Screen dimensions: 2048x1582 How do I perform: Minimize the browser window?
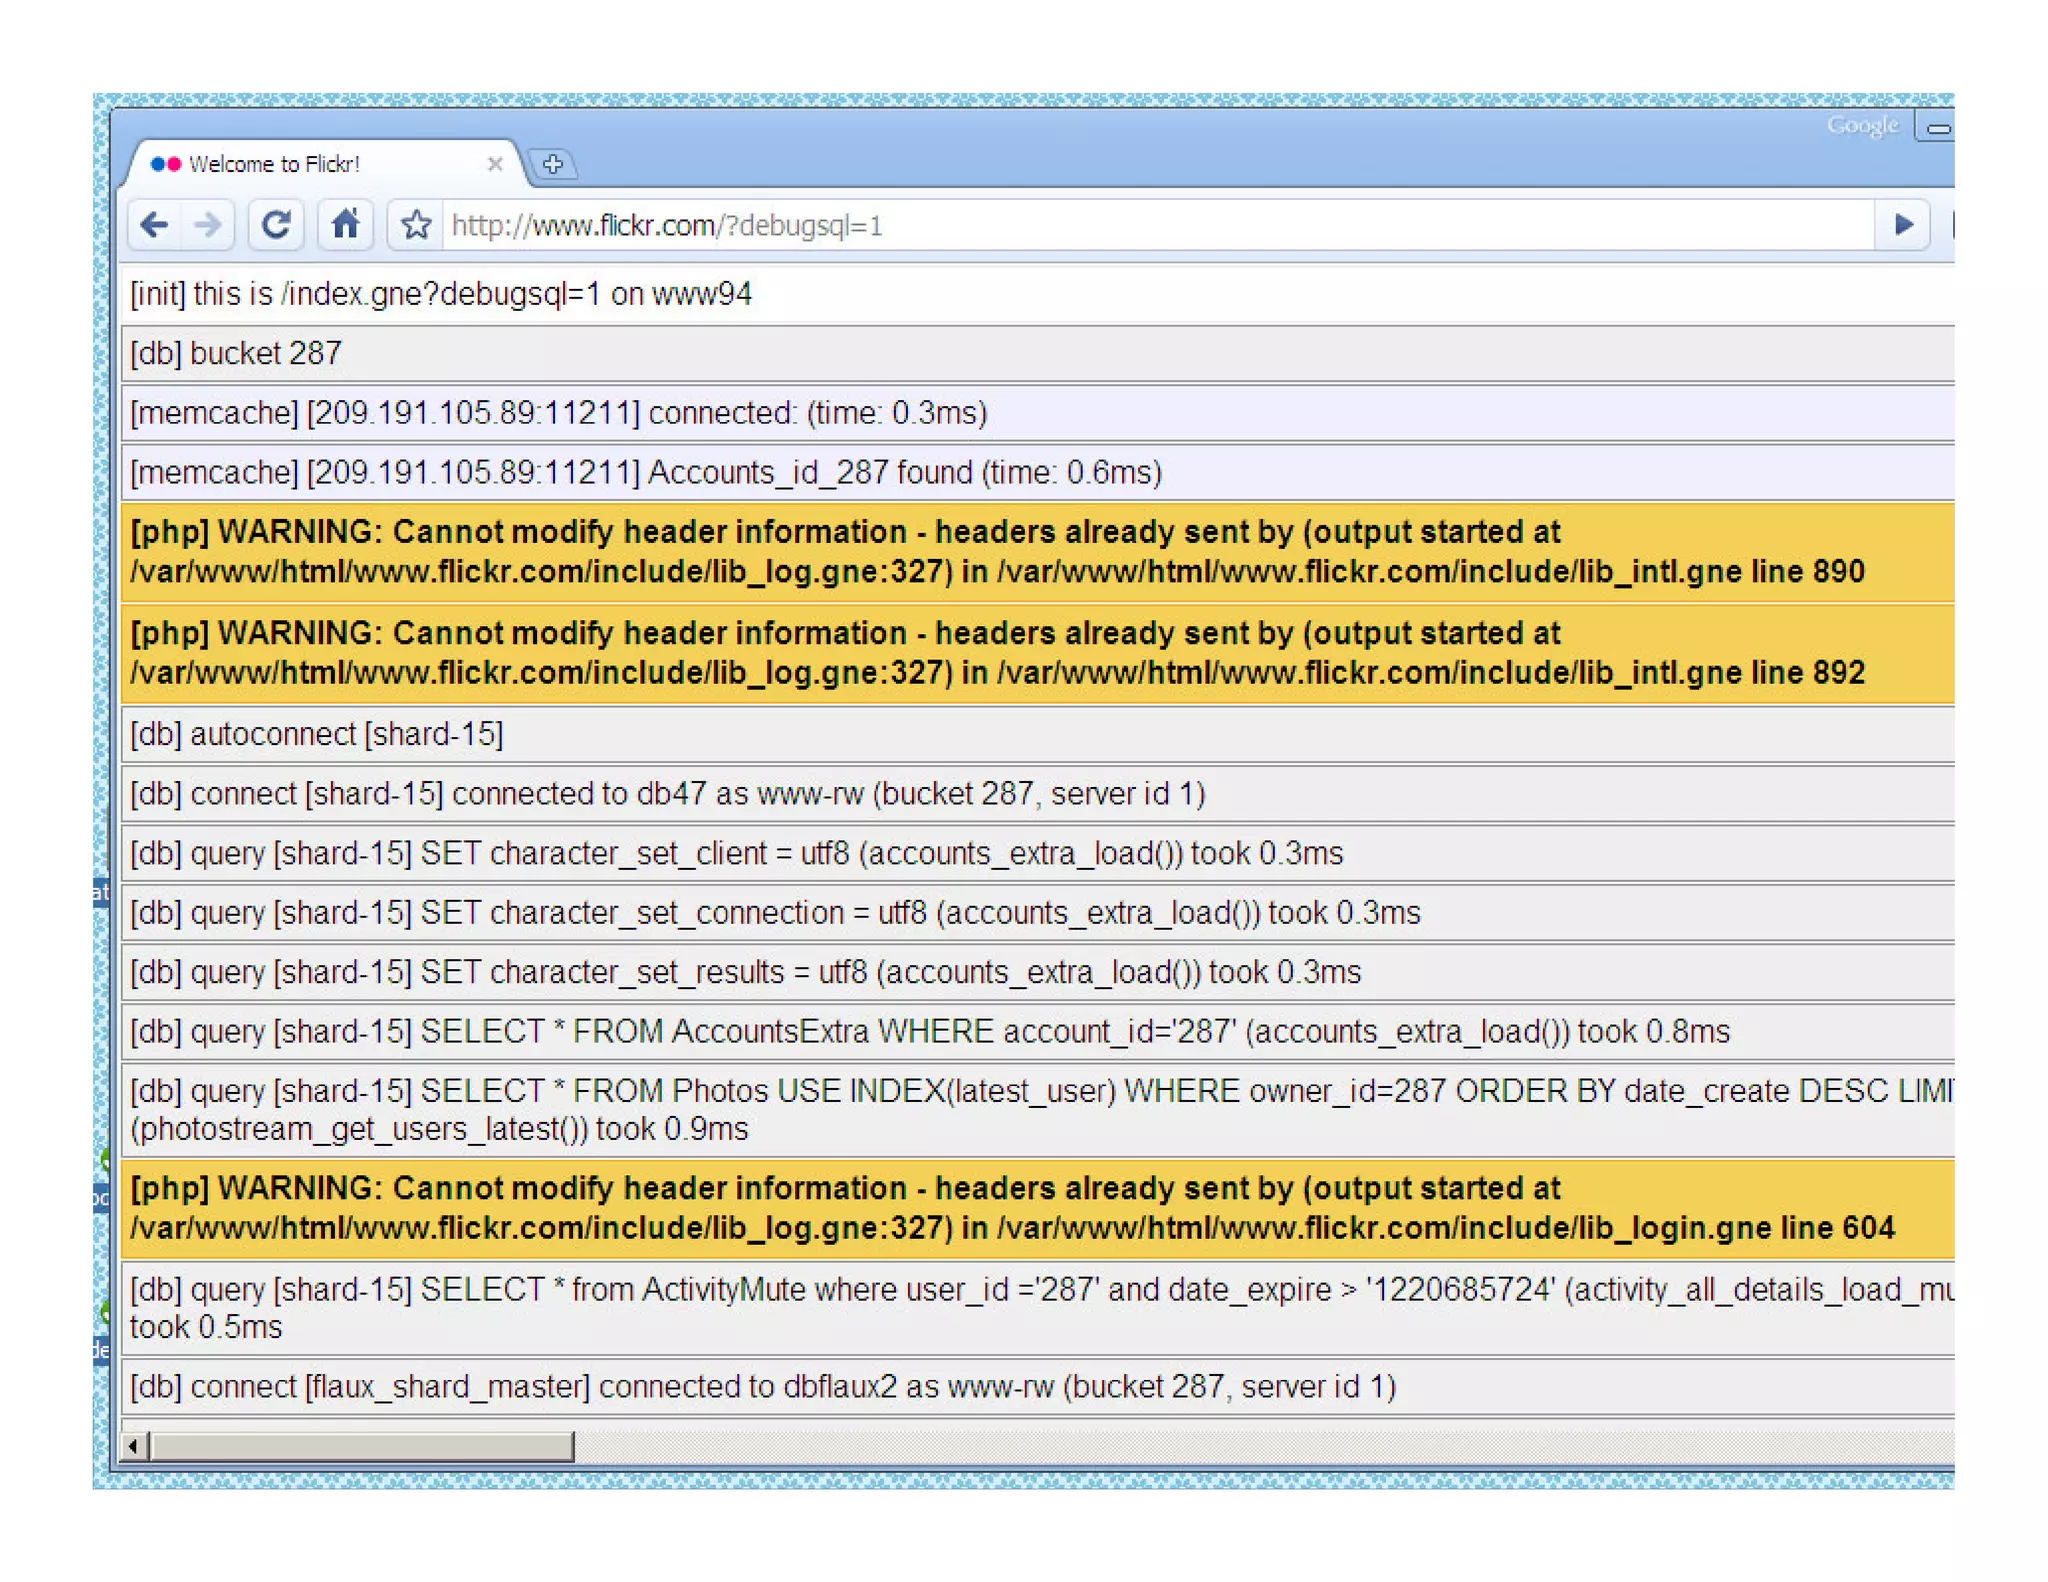pos(1937,128)
